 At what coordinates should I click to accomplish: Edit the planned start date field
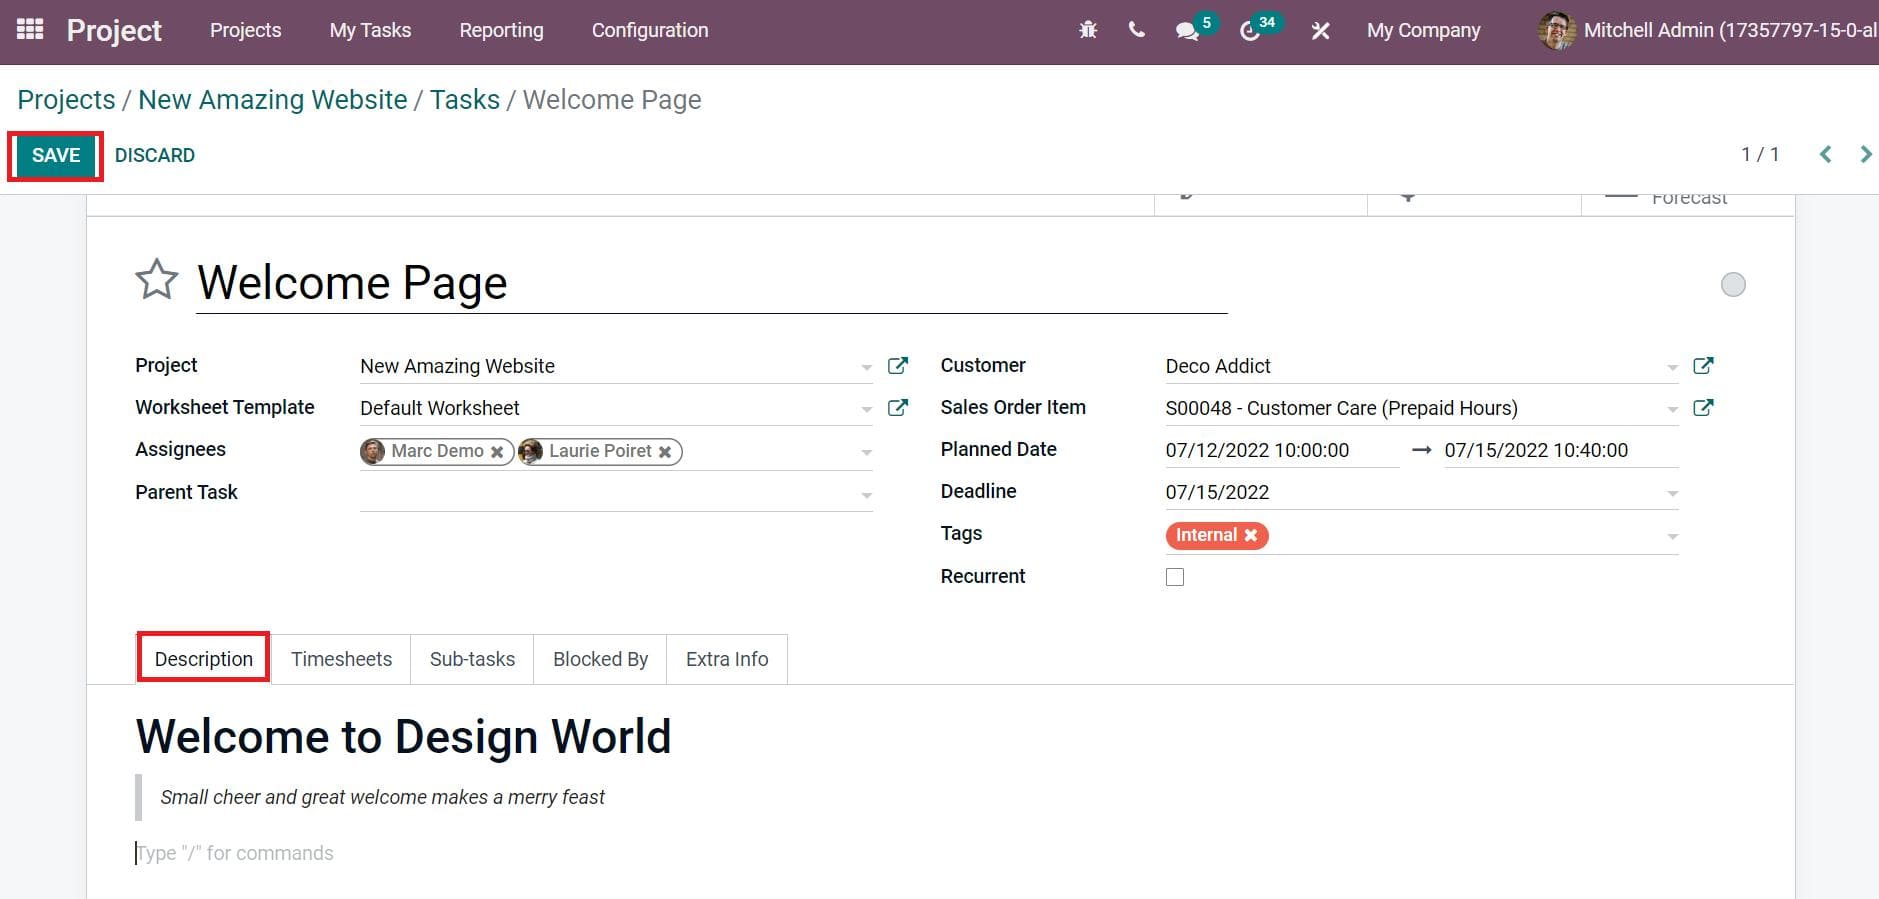1282,451
